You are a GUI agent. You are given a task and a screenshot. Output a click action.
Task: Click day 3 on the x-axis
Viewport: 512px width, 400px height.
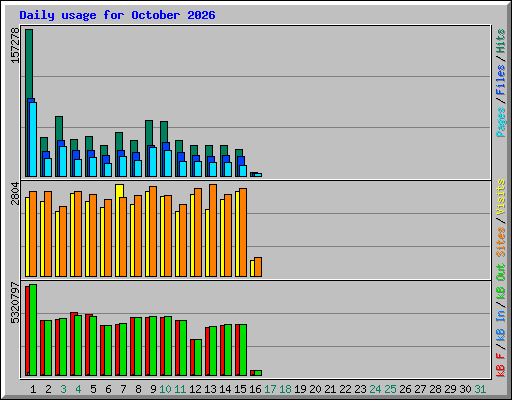point(63,389)
